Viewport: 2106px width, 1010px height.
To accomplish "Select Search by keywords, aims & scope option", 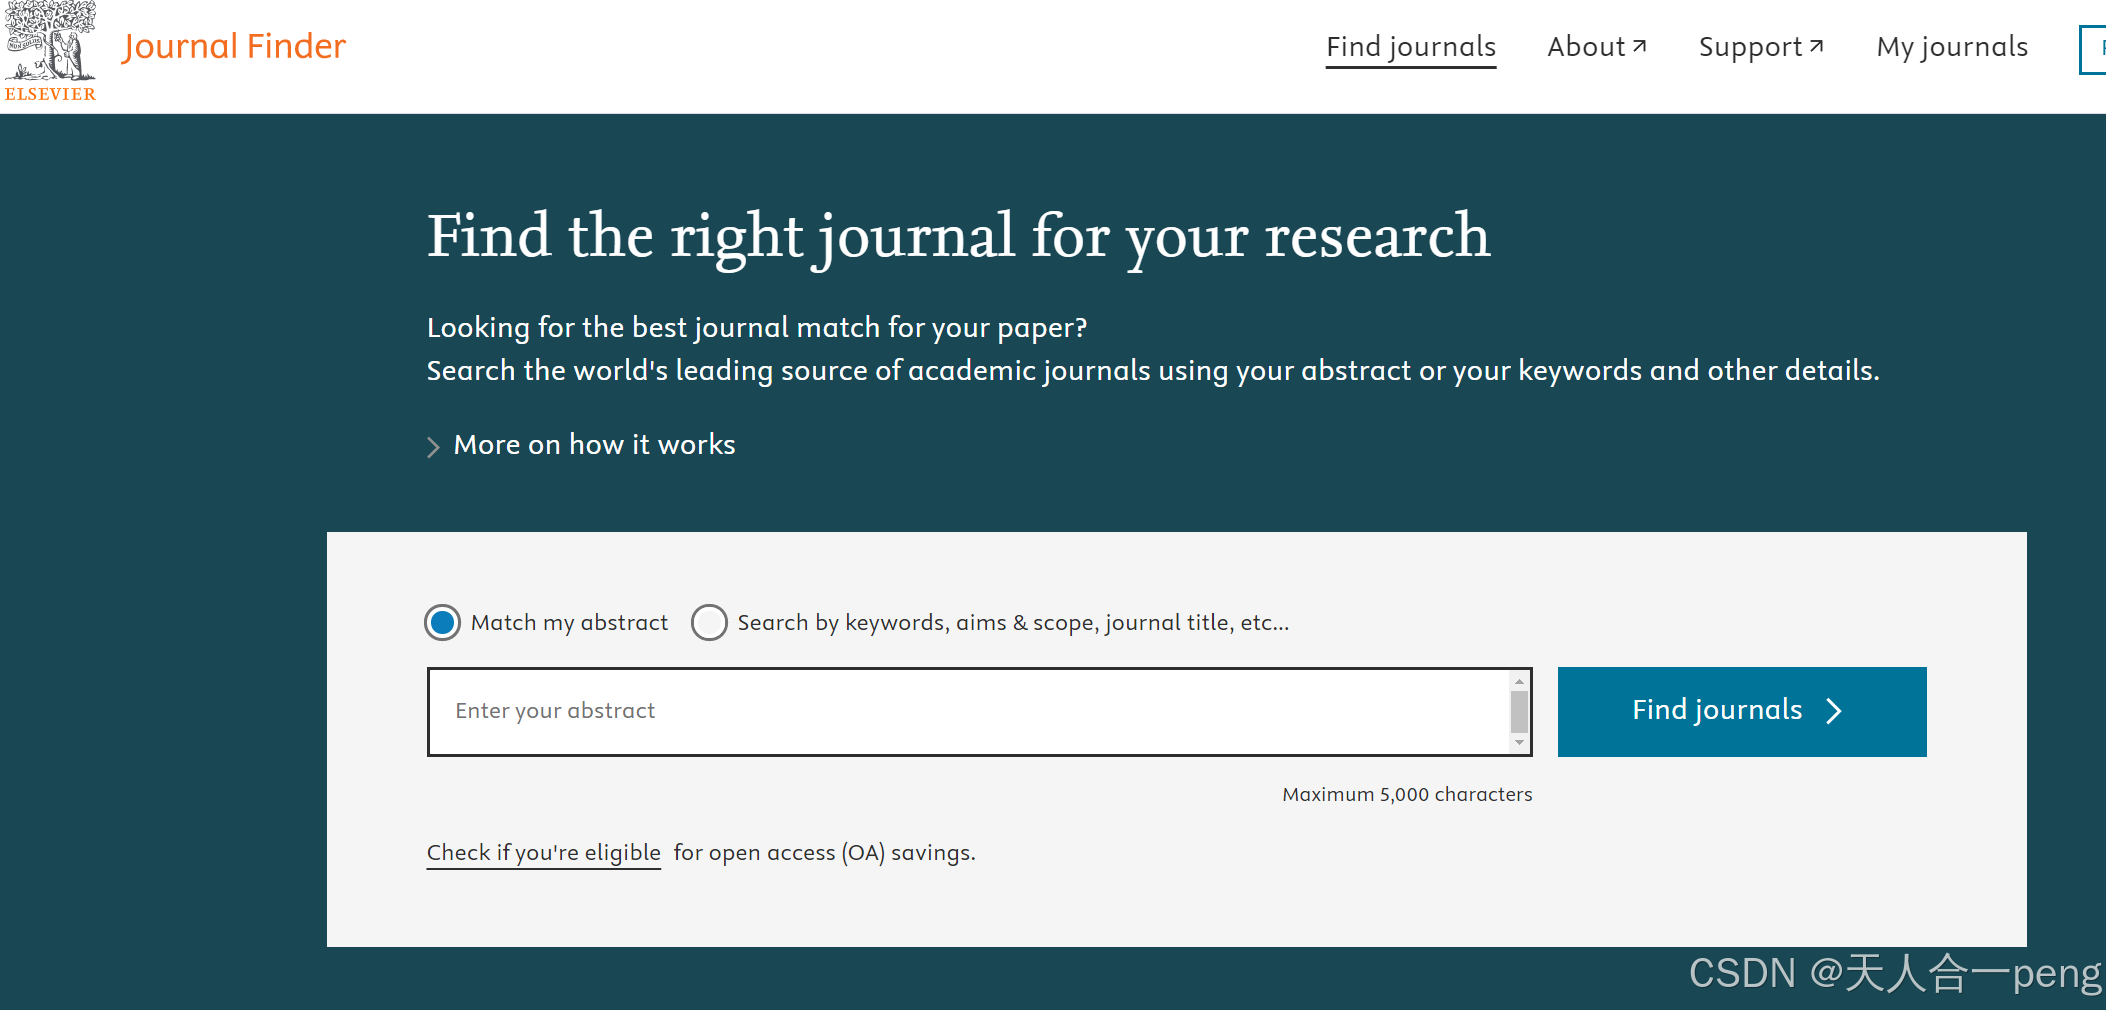I will click(709, 622).
